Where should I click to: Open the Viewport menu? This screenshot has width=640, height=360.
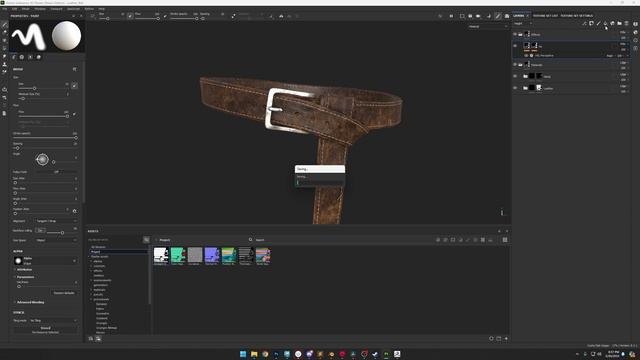(x=56, y=9)
